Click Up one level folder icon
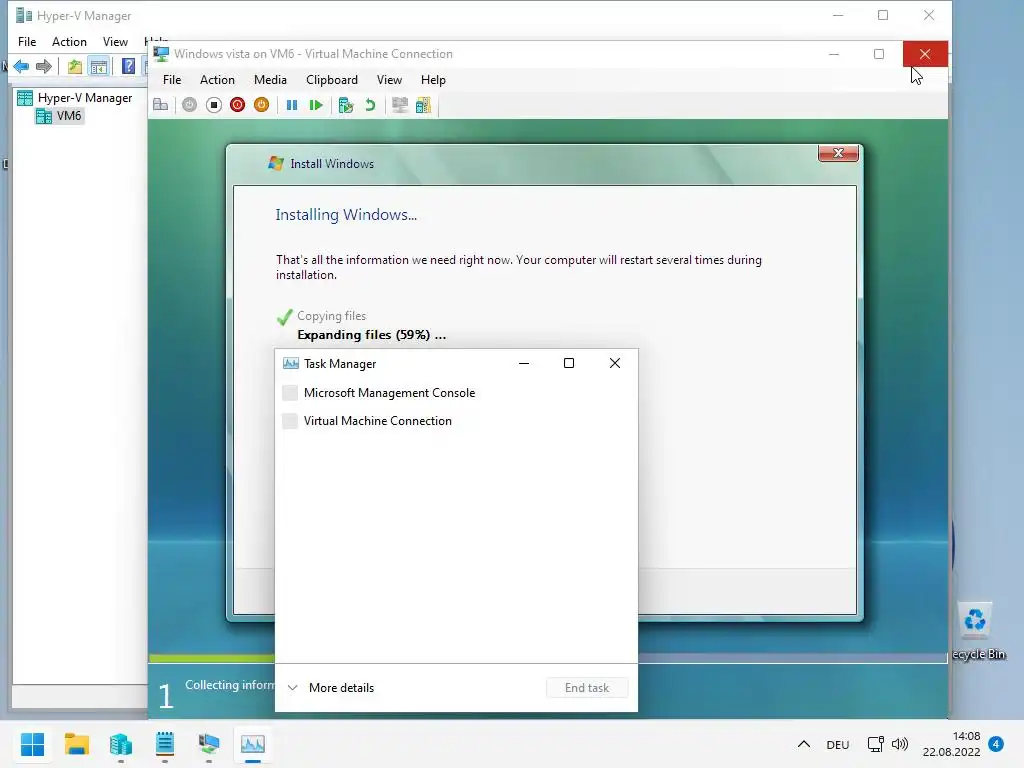This screenshot has width=1024, height=768. (75, 66)
